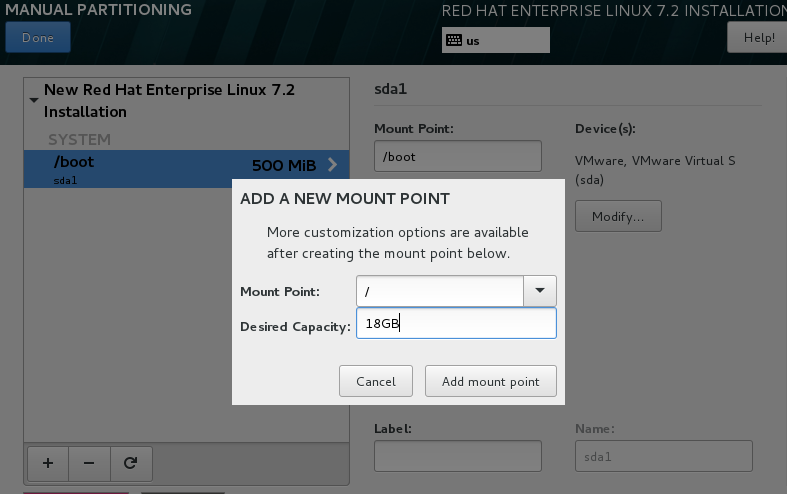The height and width of the screenshot is (494, 787).
Task: Click the reload storage configuration icon
Action: coord(130,463)
